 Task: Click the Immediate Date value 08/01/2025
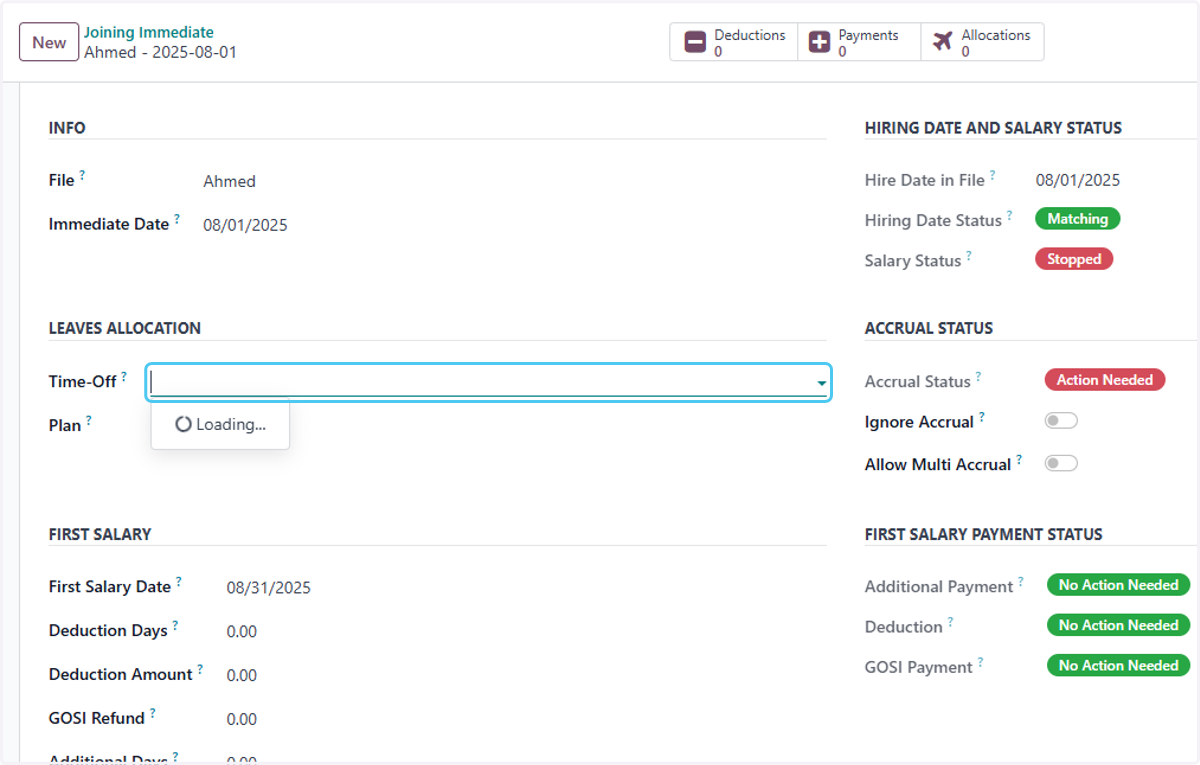[245, 225]
